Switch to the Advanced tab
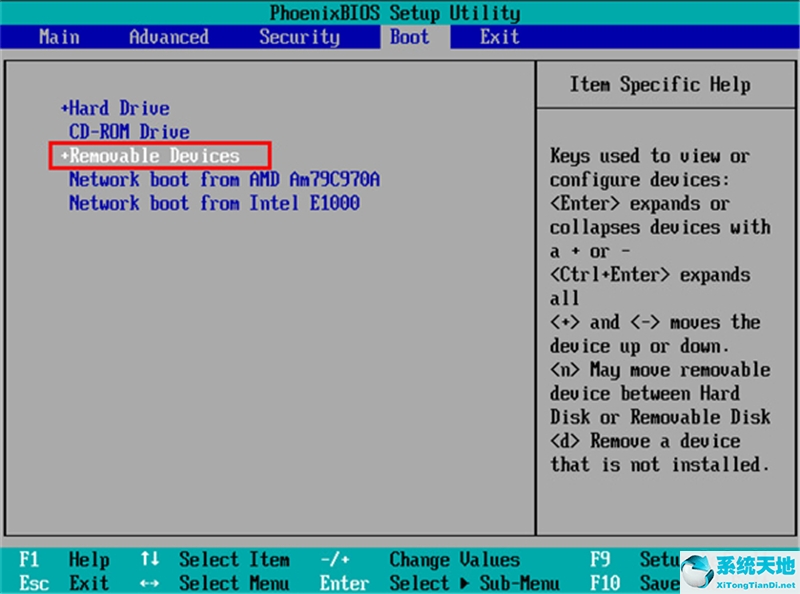 [x=169, y=37]
